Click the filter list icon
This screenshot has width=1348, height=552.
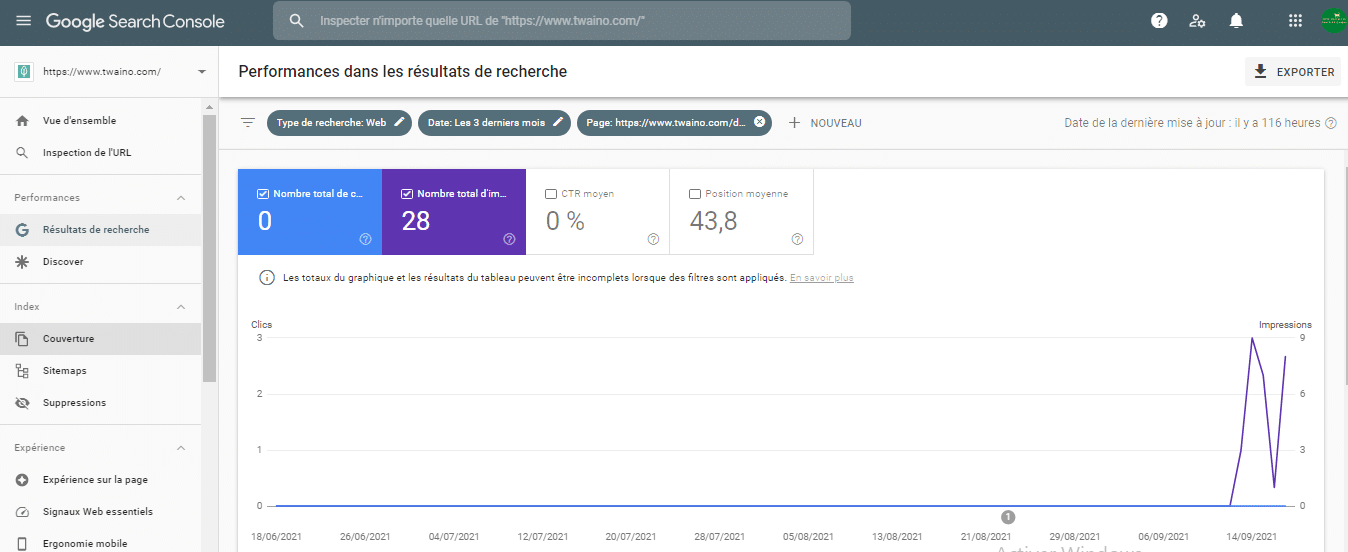248,123
